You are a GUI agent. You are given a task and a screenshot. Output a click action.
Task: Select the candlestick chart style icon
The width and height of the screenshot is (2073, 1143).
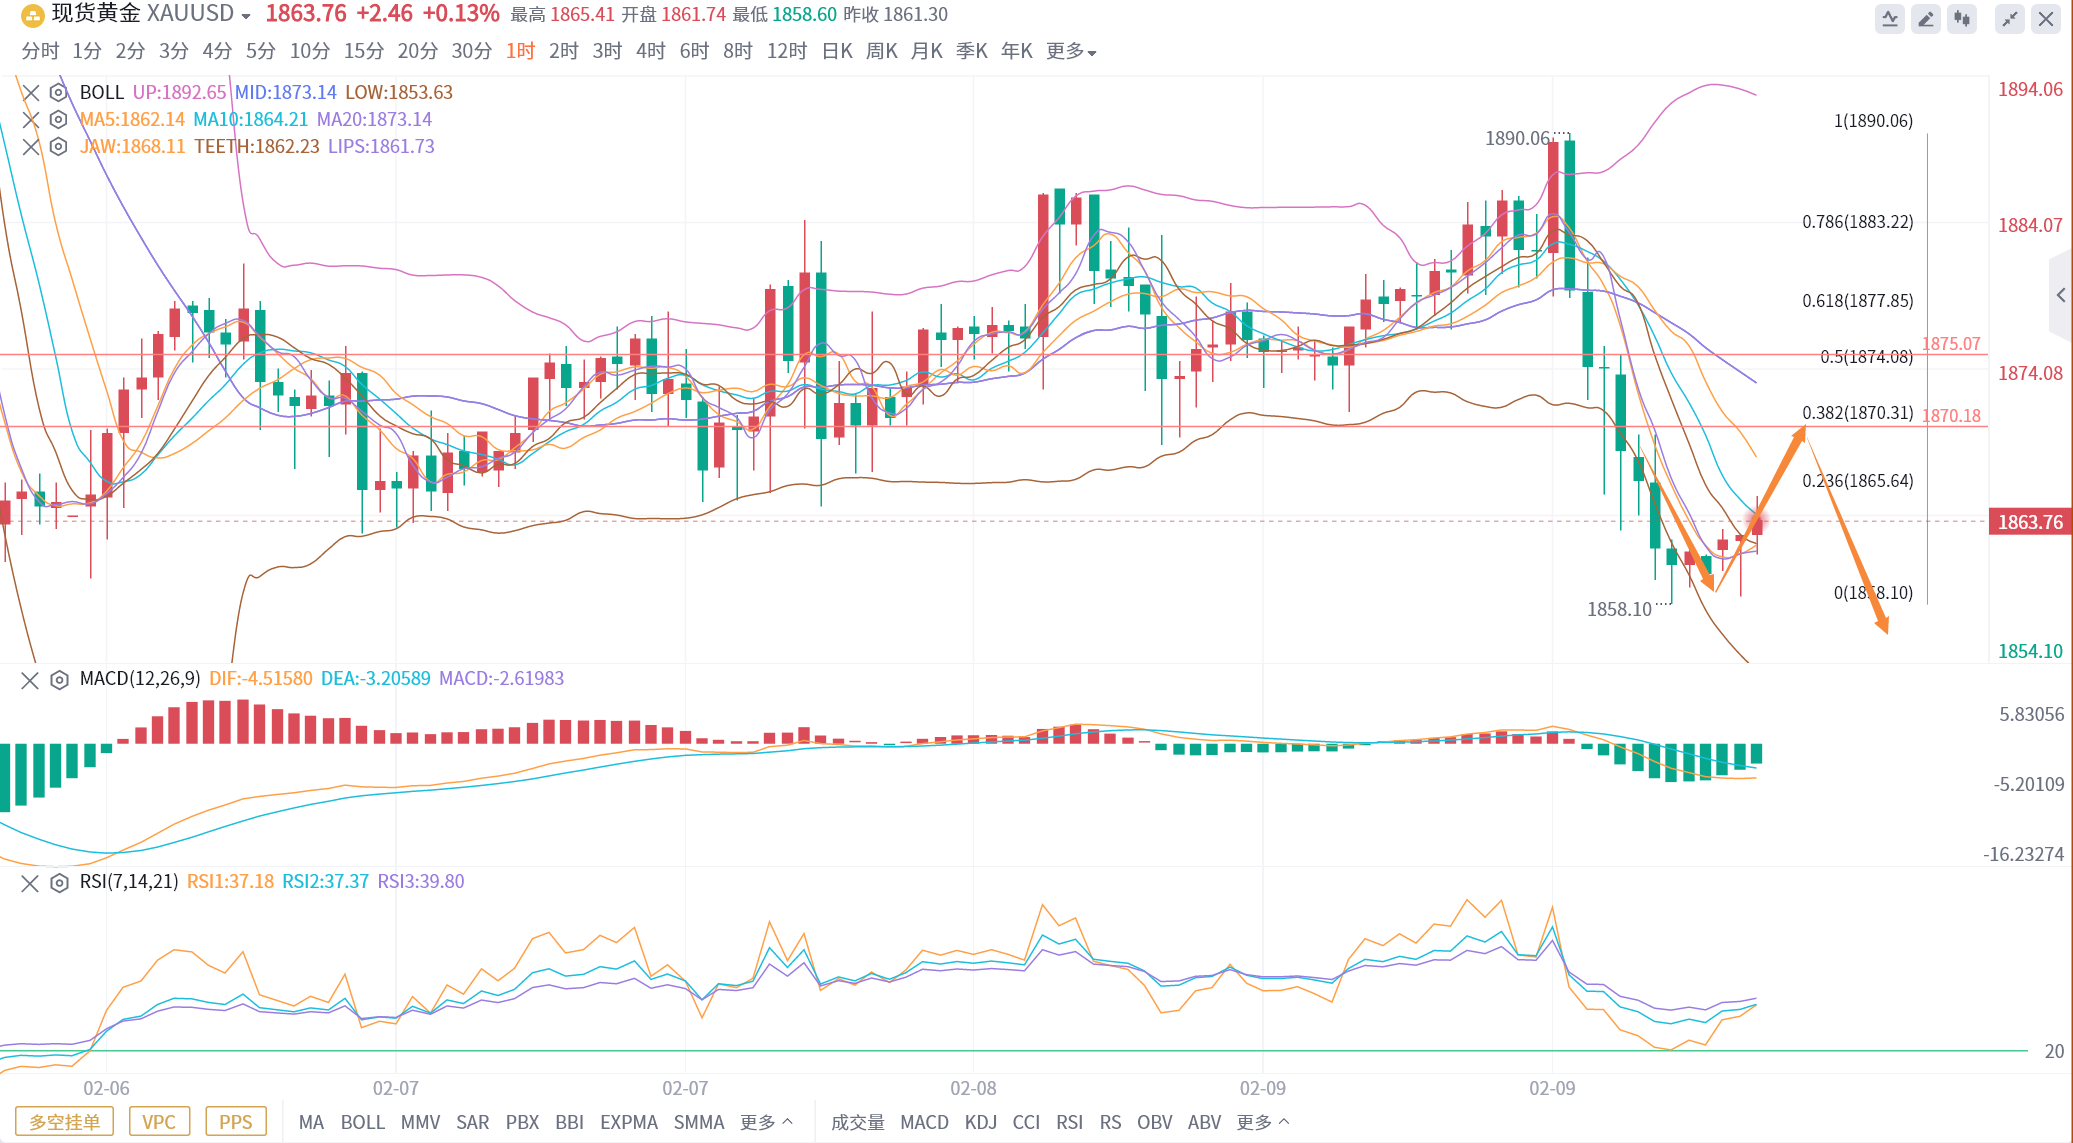click(1962, 18)
